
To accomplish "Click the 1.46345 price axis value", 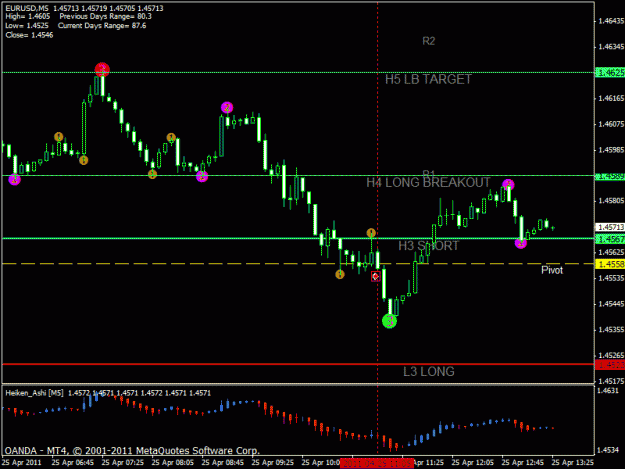I will [x=611, y=47].
